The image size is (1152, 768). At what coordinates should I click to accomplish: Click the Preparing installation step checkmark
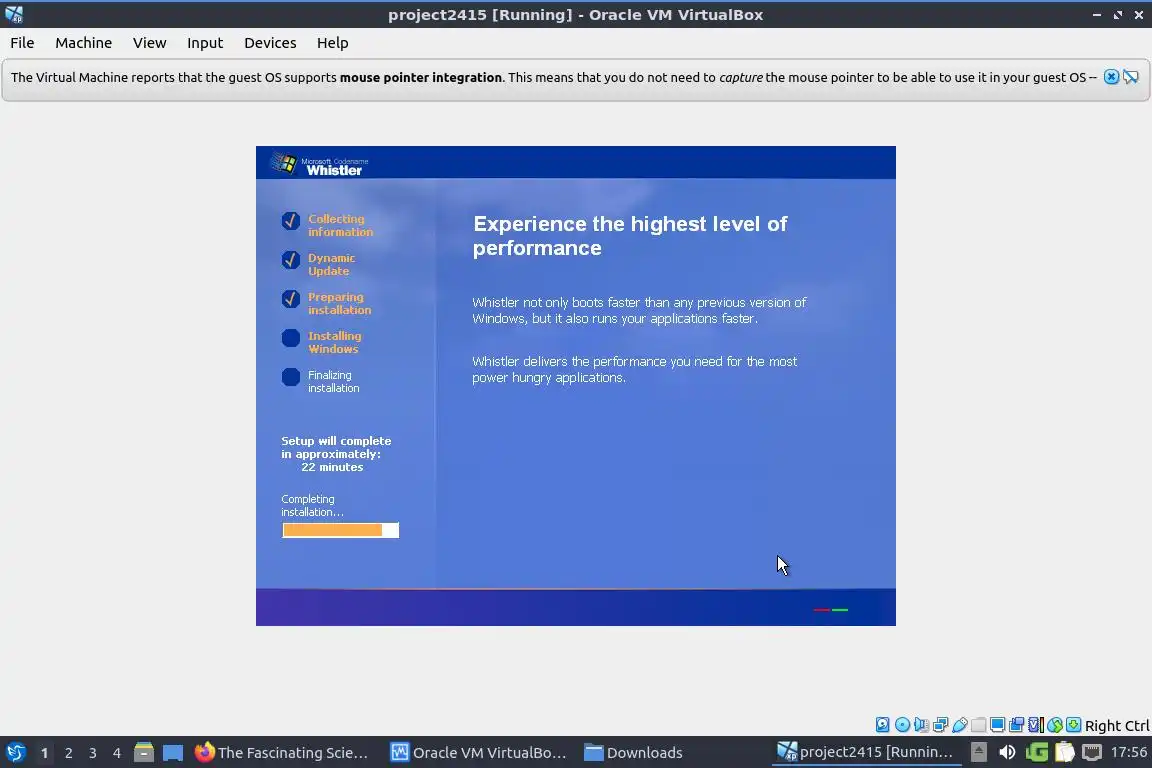[x=291, y=298]
